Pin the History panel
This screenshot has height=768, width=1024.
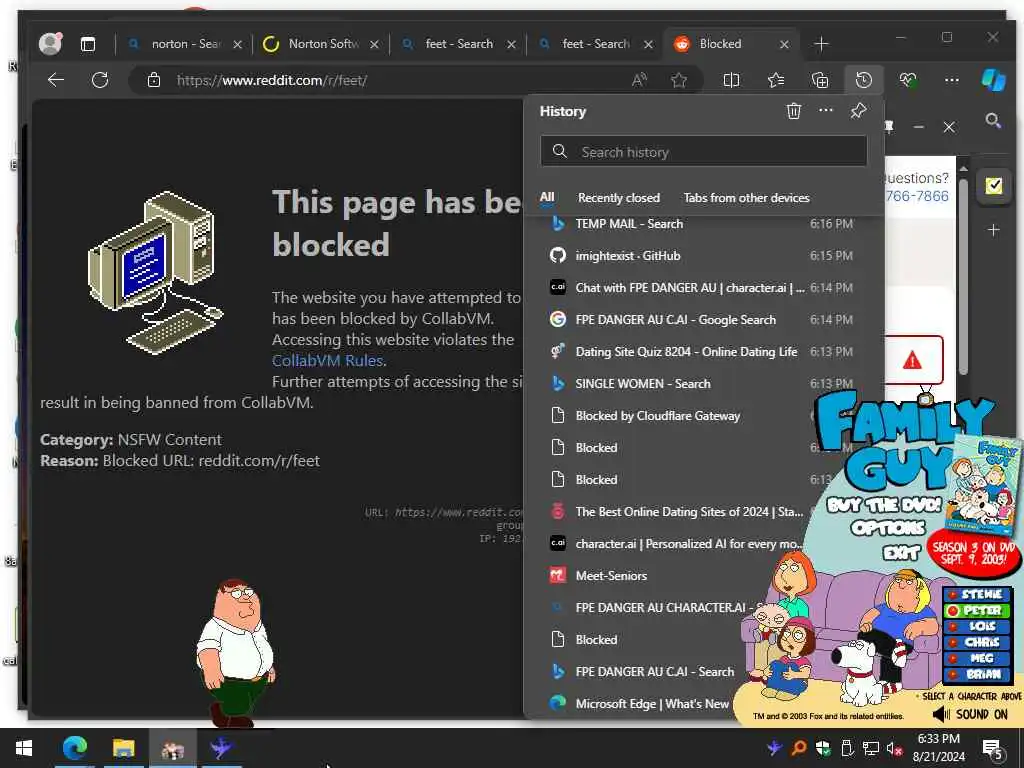click(858, 111)
